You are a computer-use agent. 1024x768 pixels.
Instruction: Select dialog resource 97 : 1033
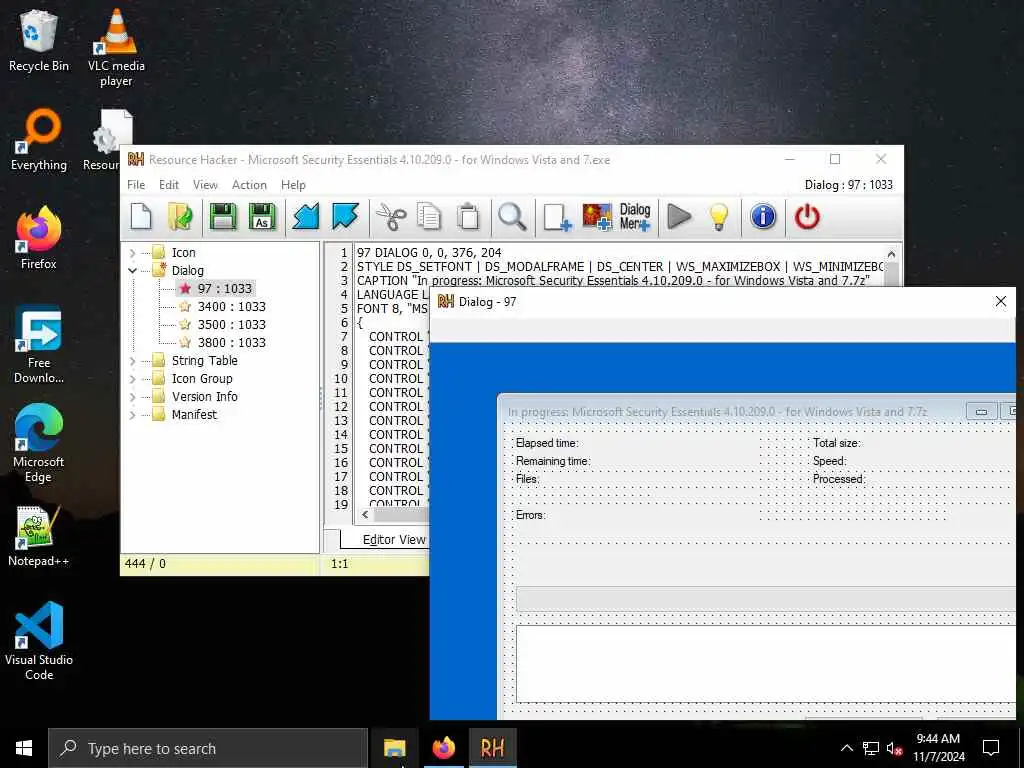225,289
